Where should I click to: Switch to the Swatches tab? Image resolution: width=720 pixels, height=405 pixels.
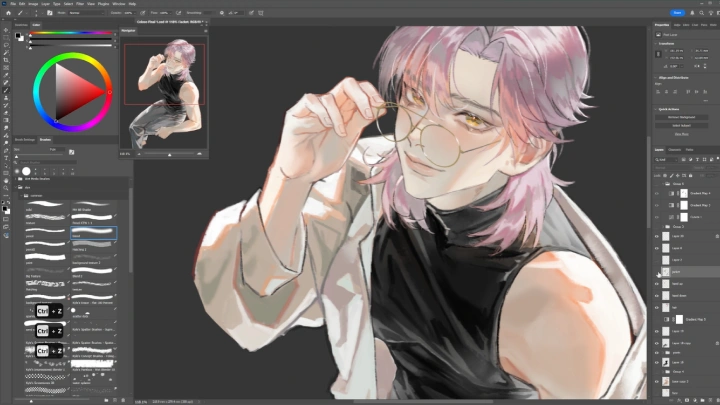21,25
